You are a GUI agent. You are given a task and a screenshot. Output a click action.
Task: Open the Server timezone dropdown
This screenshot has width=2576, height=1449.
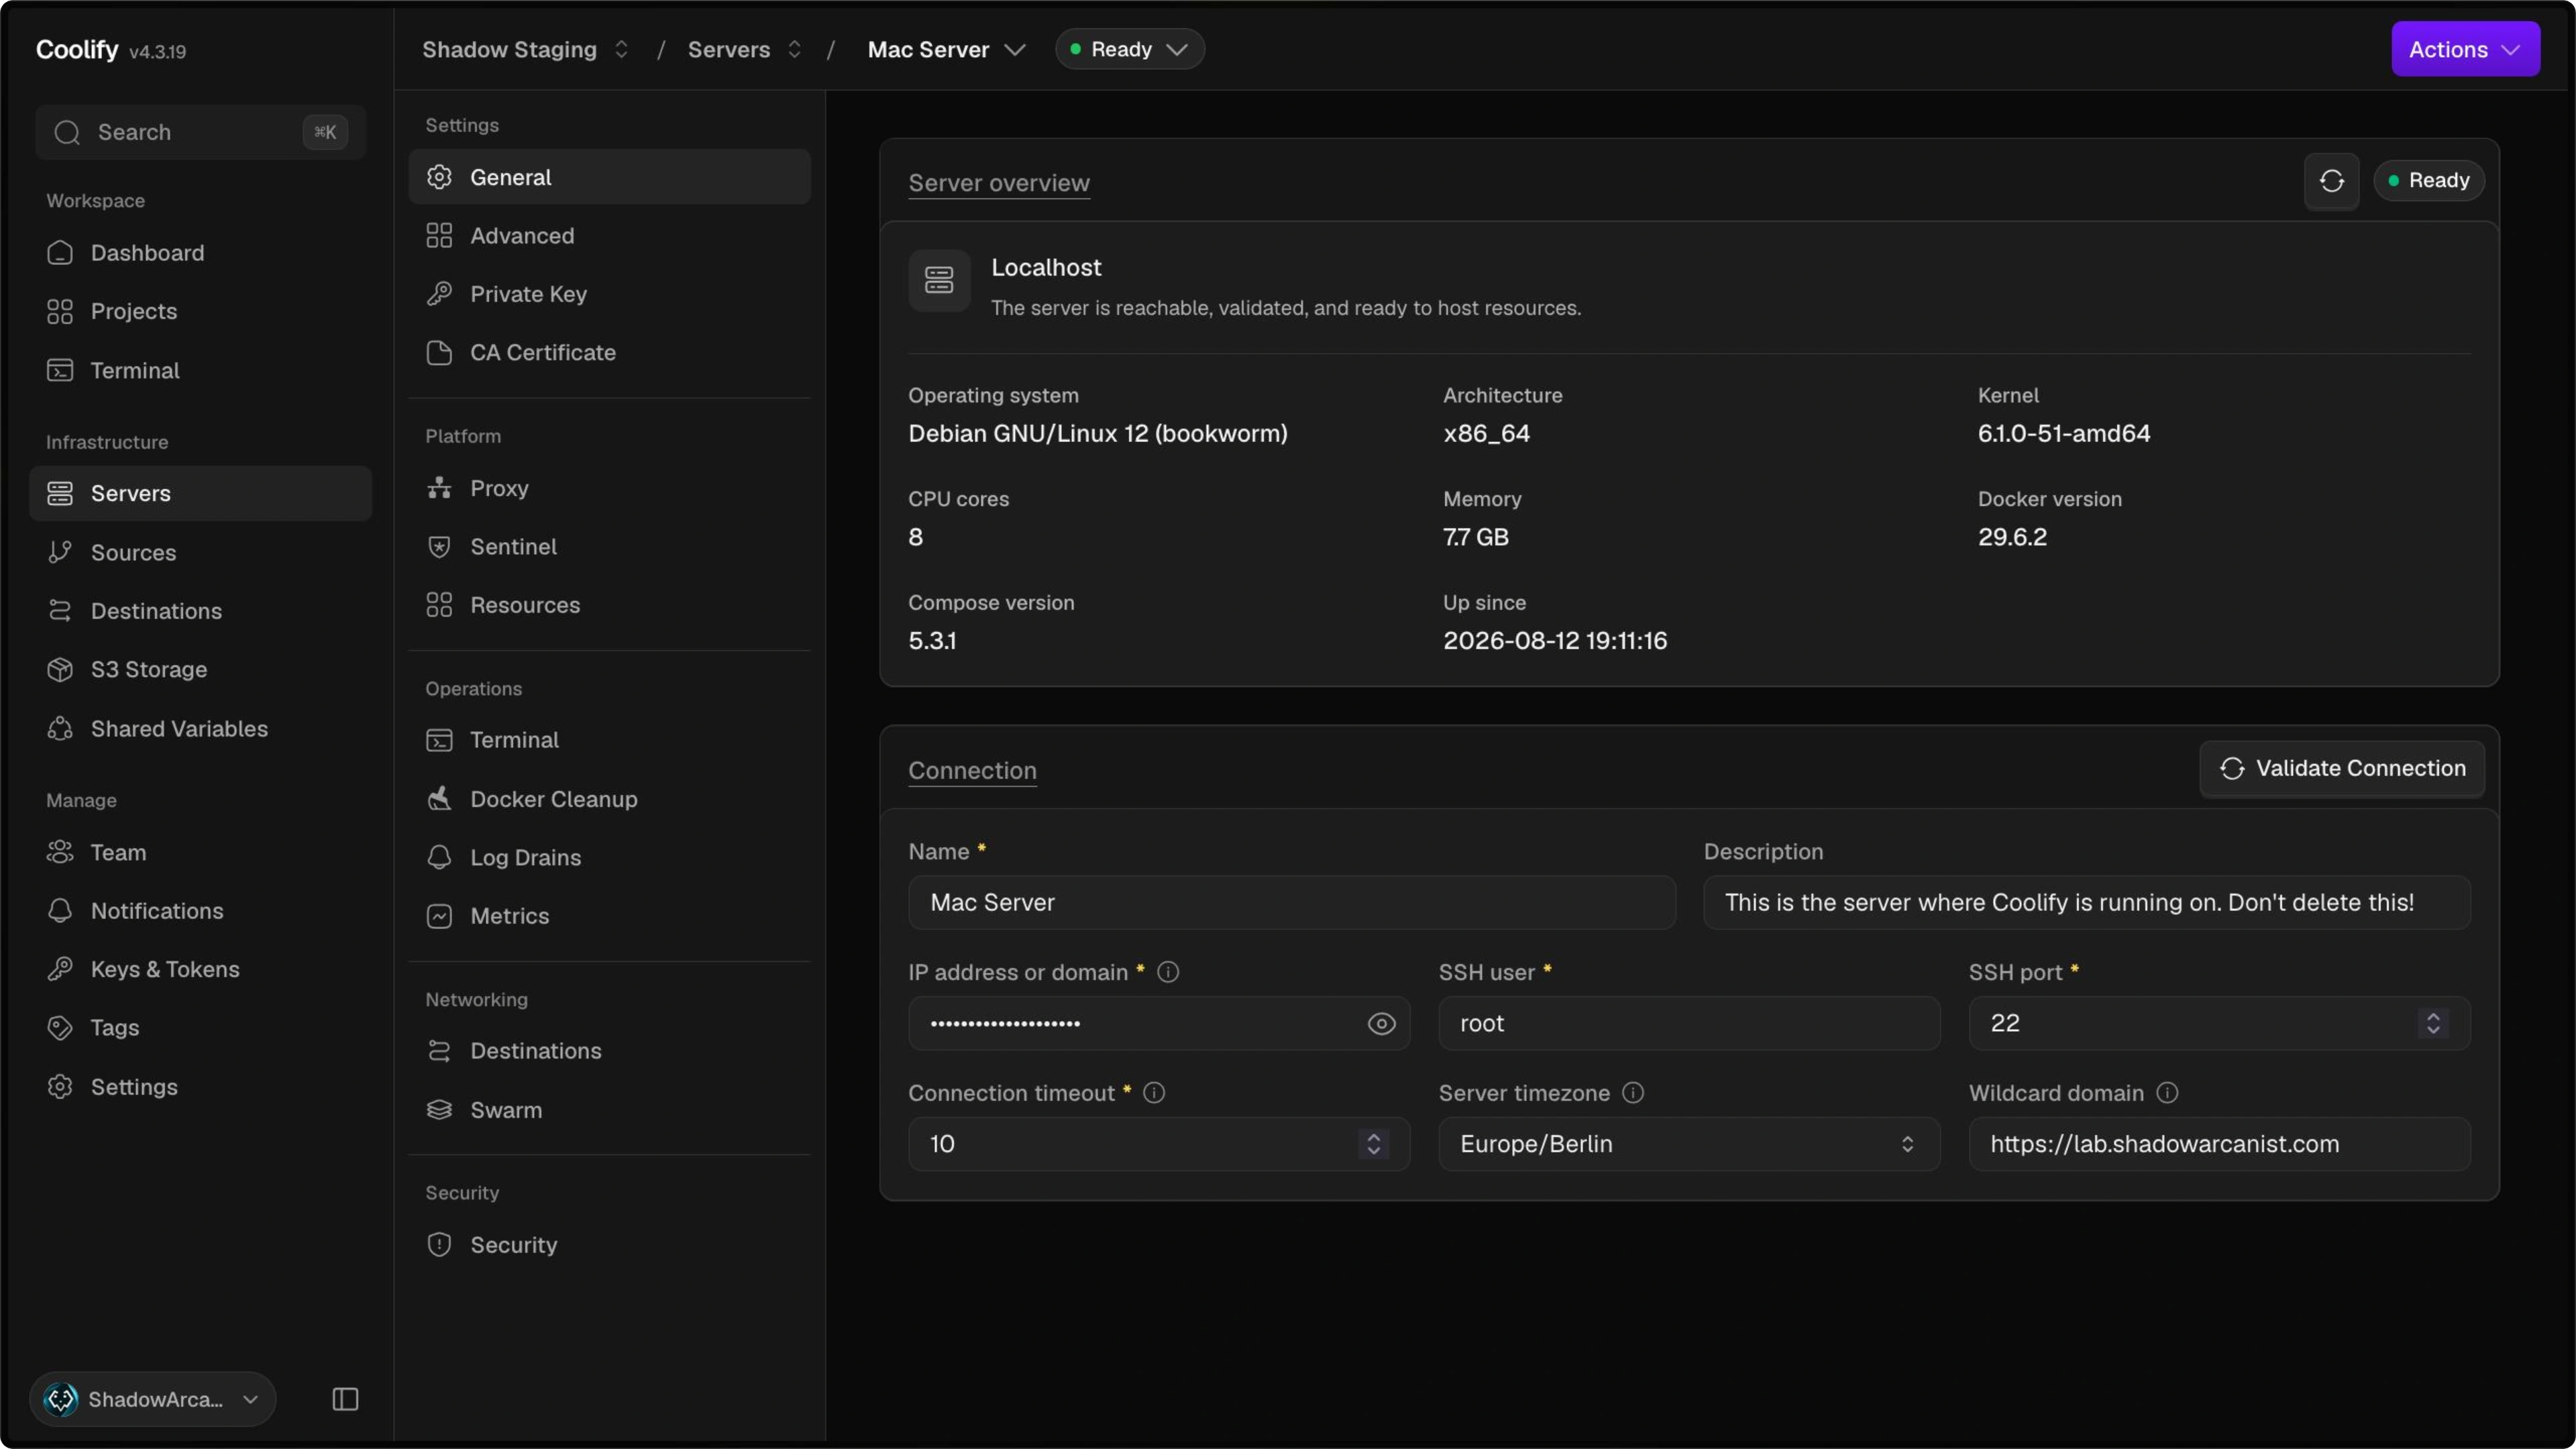pyautogui.click(x=1689, y=1144)
